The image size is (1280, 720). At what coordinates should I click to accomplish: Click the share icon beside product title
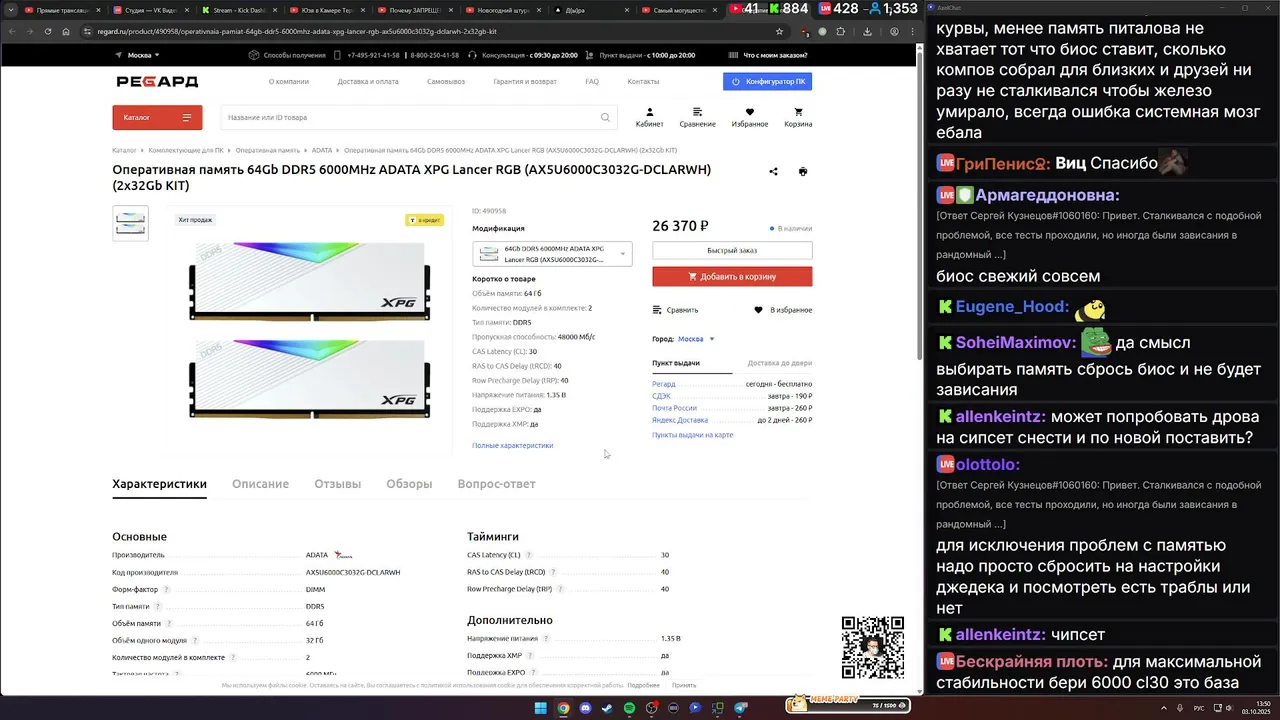[773, 171]
